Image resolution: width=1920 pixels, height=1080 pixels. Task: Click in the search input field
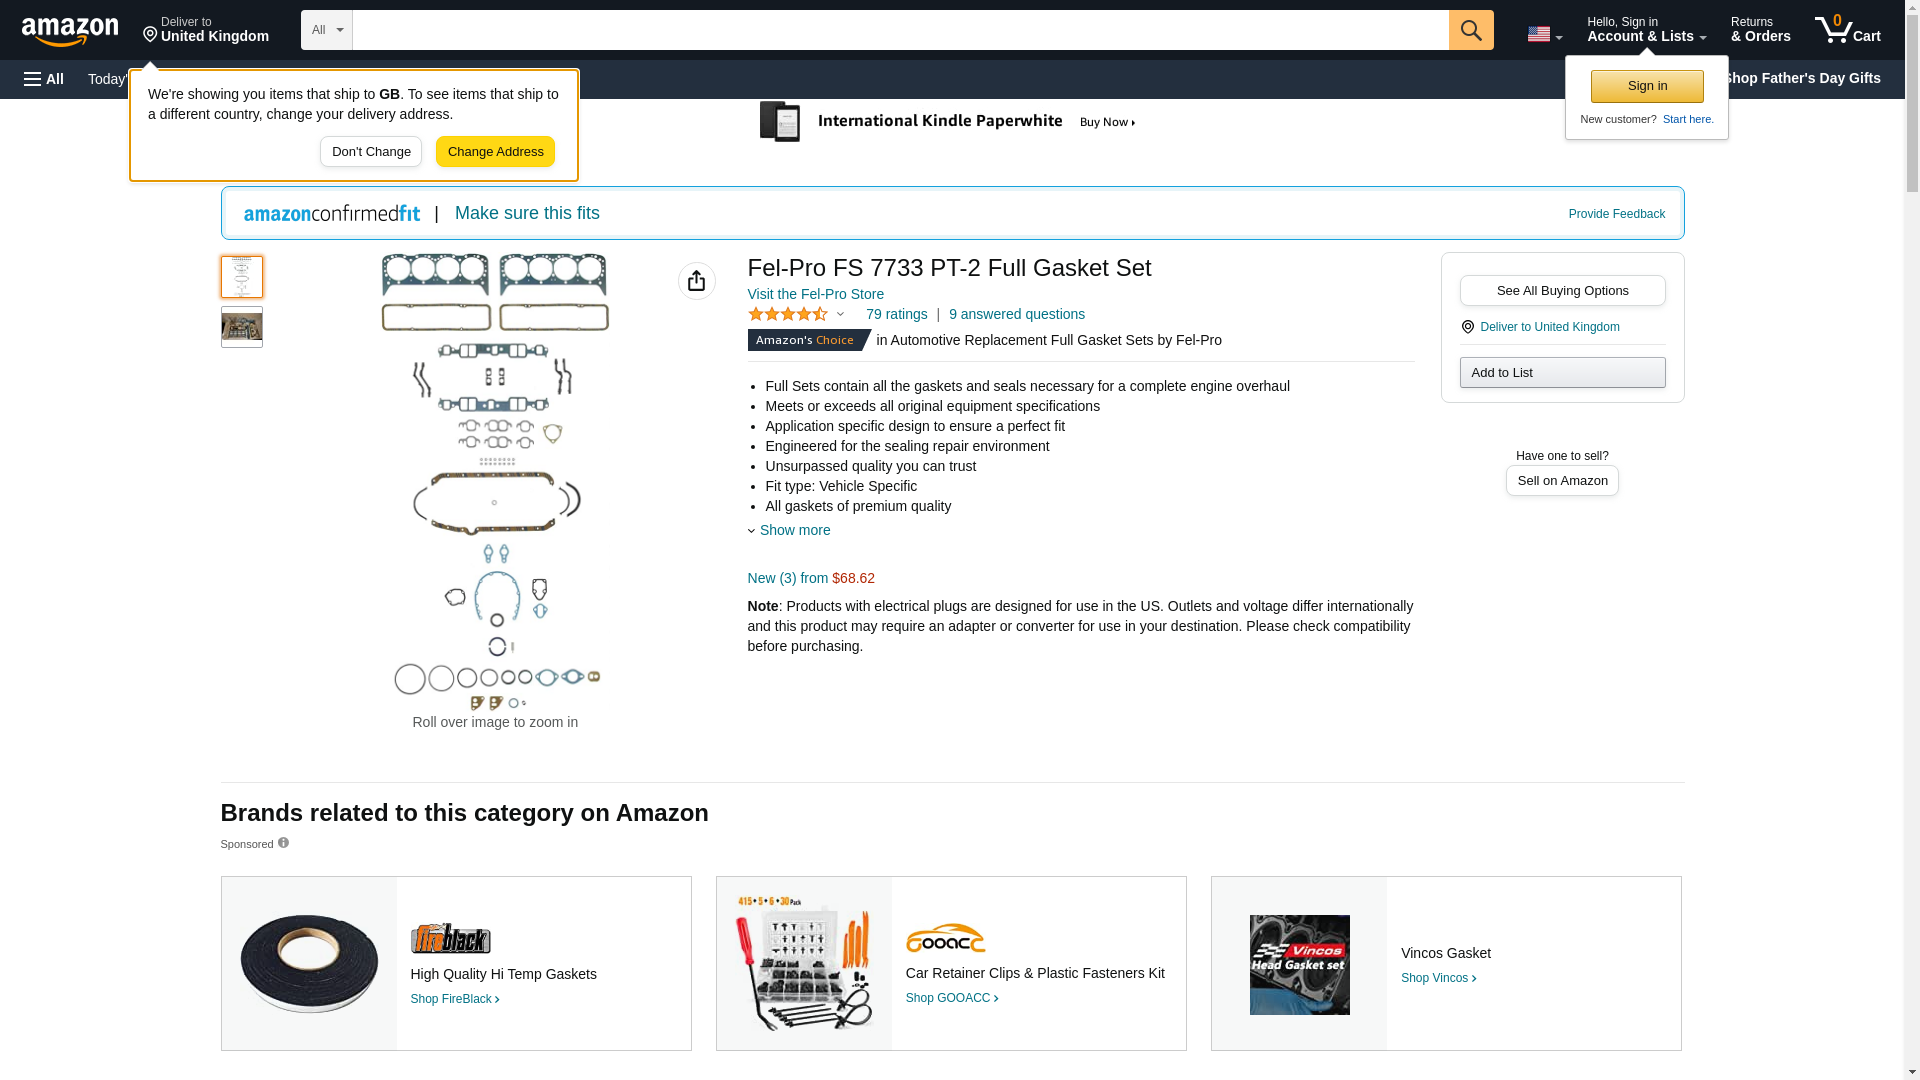pyautogui.click(x=900, y=30)
